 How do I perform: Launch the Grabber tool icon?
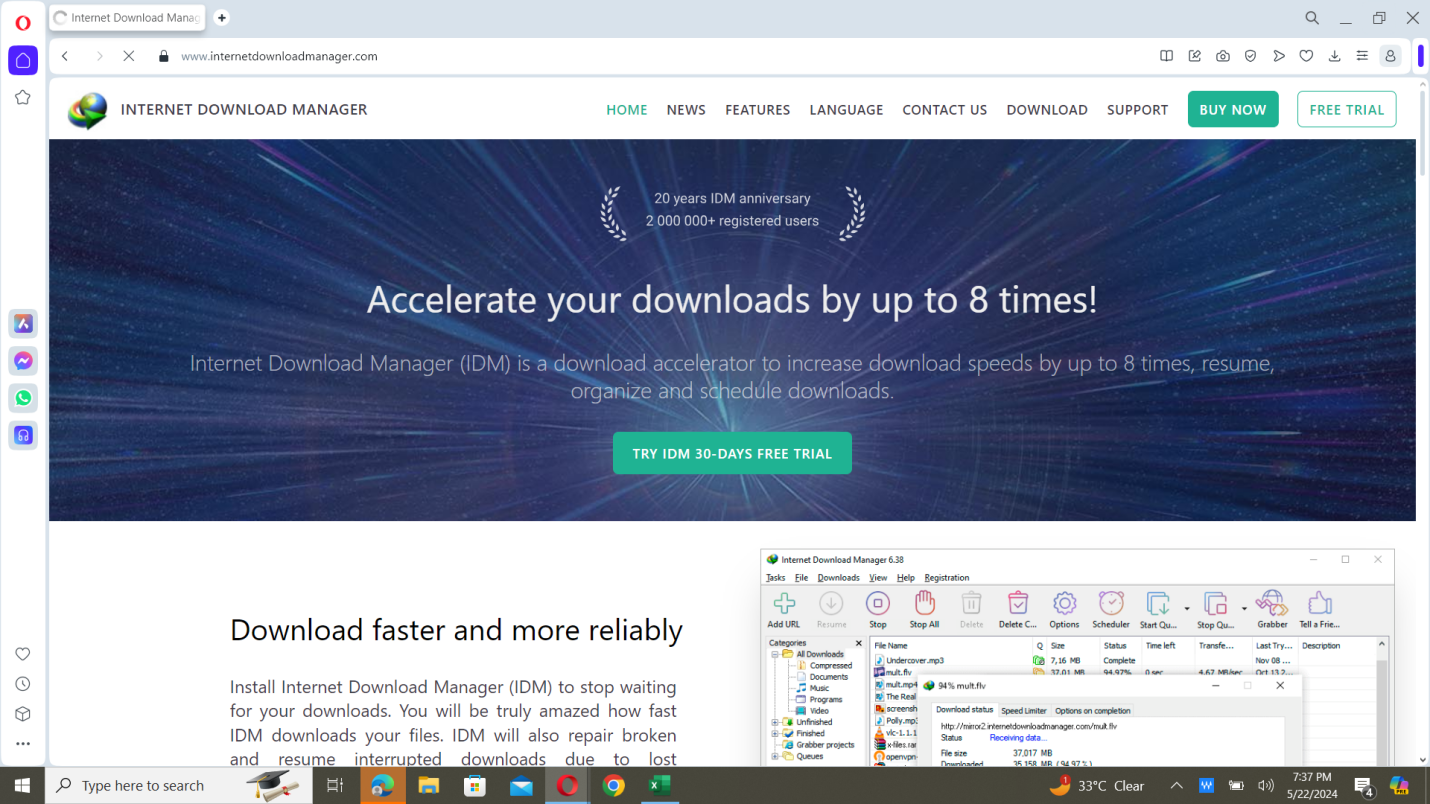(x=1271, y=603)
